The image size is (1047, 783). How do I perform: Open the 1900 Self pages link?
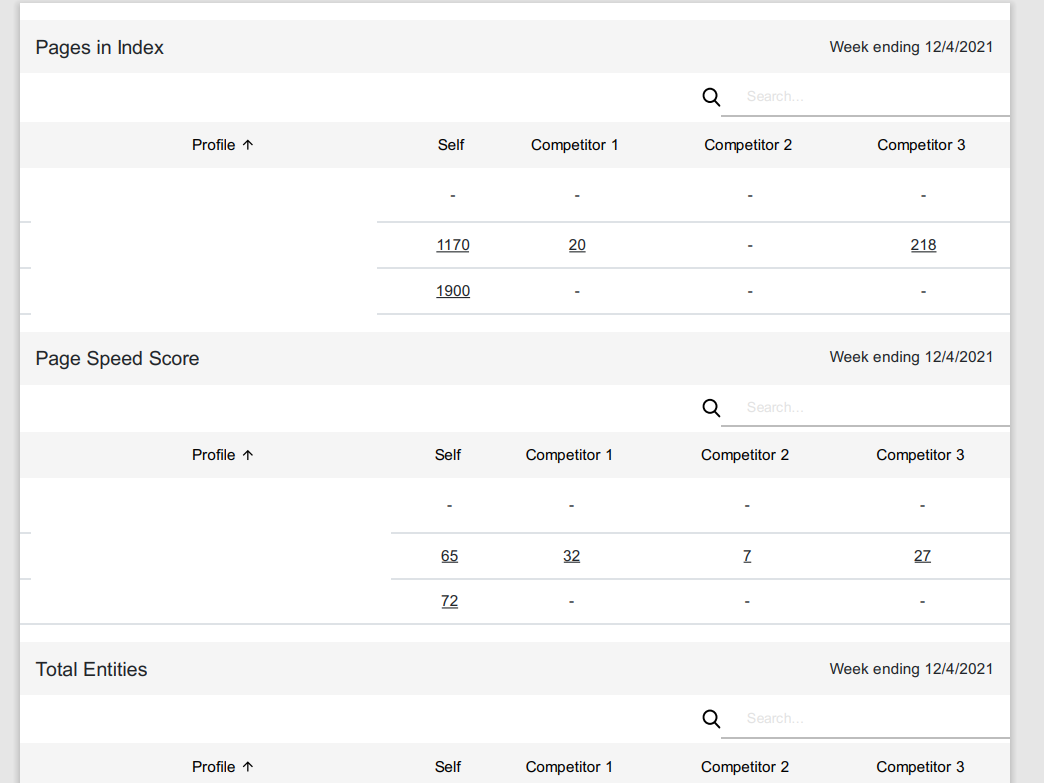tap(453, 291)
